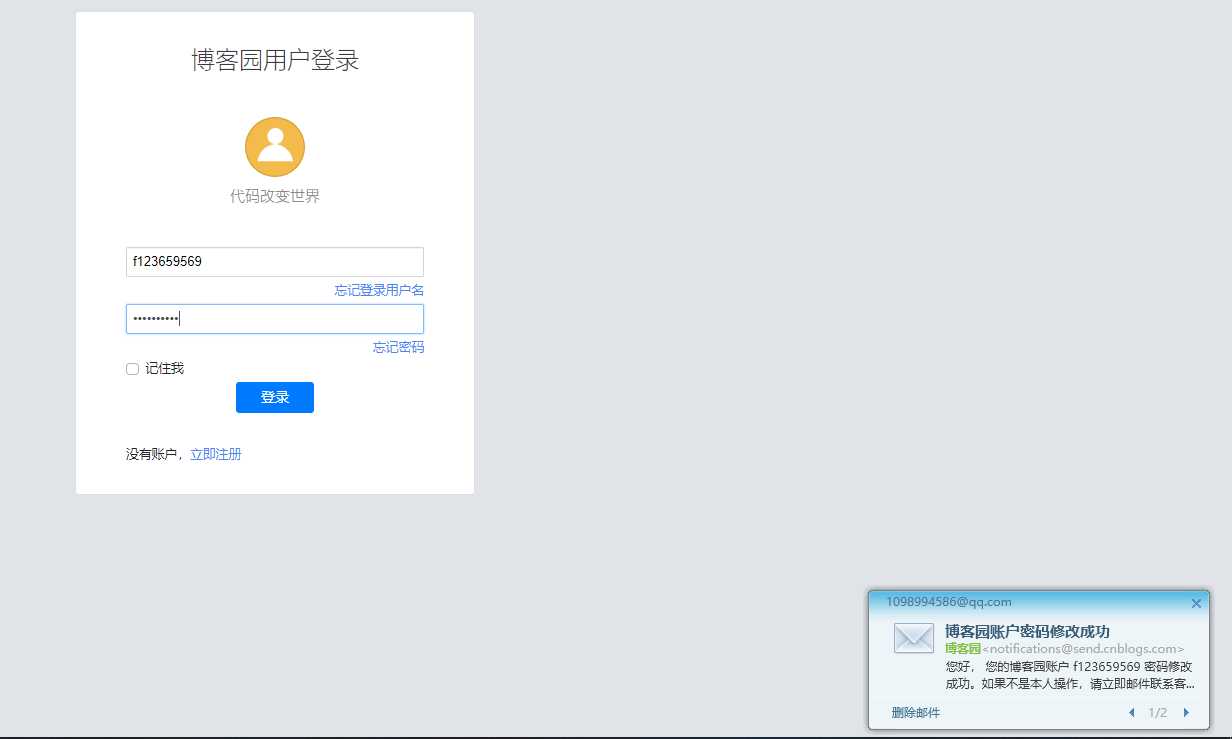Image resolution: width=1232 pixels, height=739 pixels.
Task: Open the 忘记登录用户名 link
Action: (x=379, y=290)
